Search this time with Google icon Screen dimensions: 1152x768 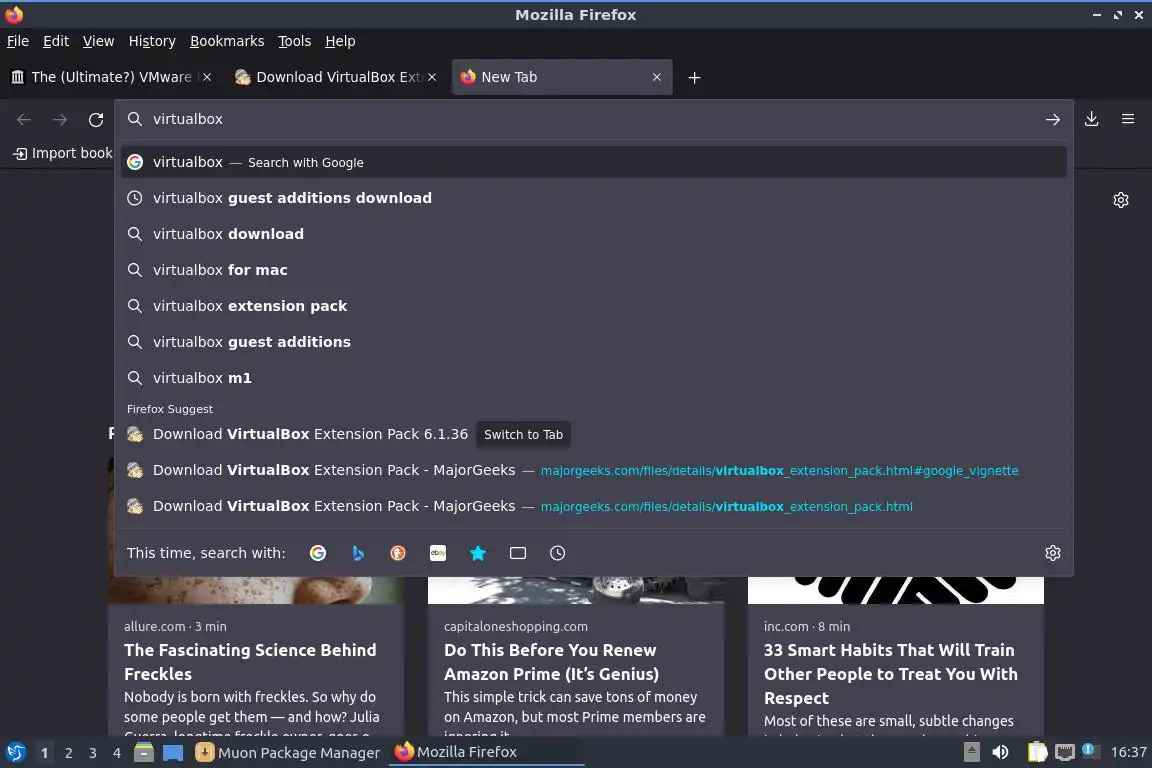click(317, 553)
